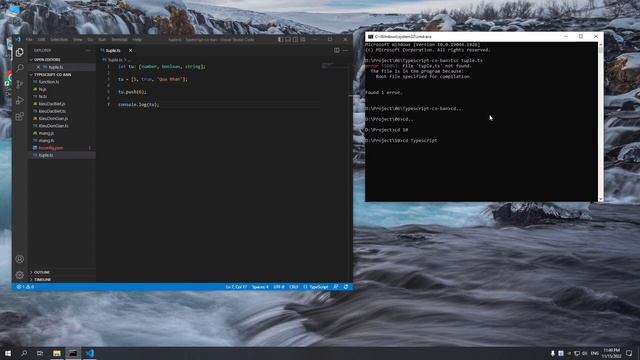Open the Manage gear icon in VS Code
This screenshot has width=640, height=360.
(x=20, y=275)
